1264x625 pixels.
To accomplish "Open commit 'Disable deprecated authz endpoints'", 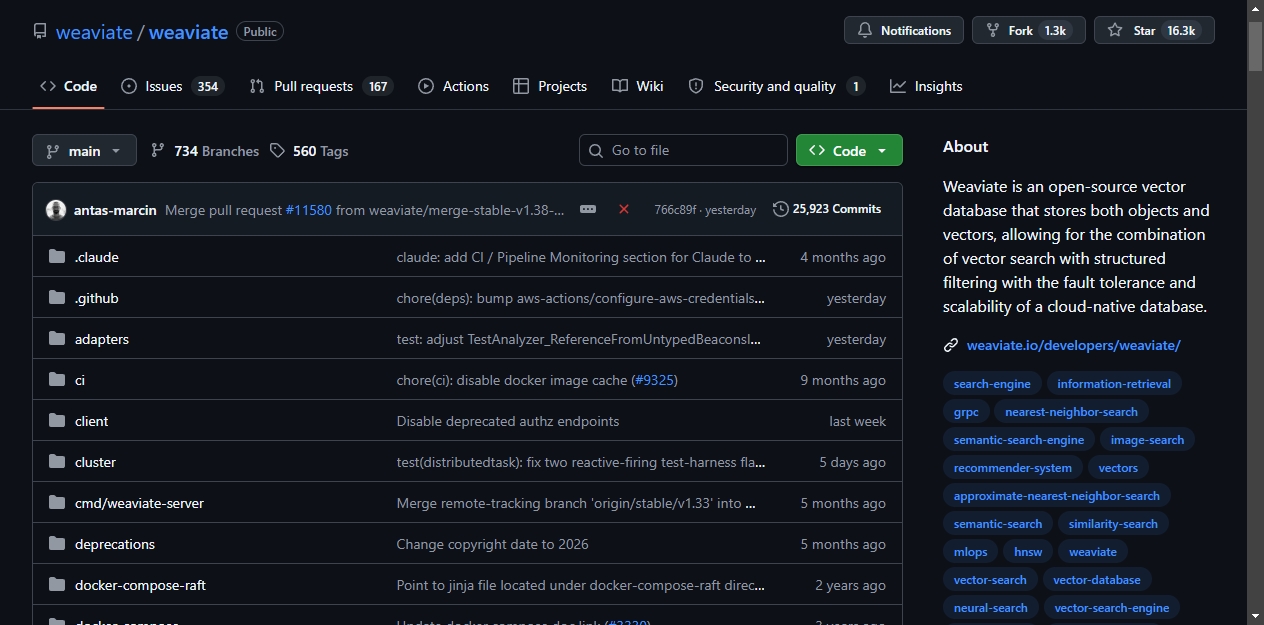I will [508, 421].
